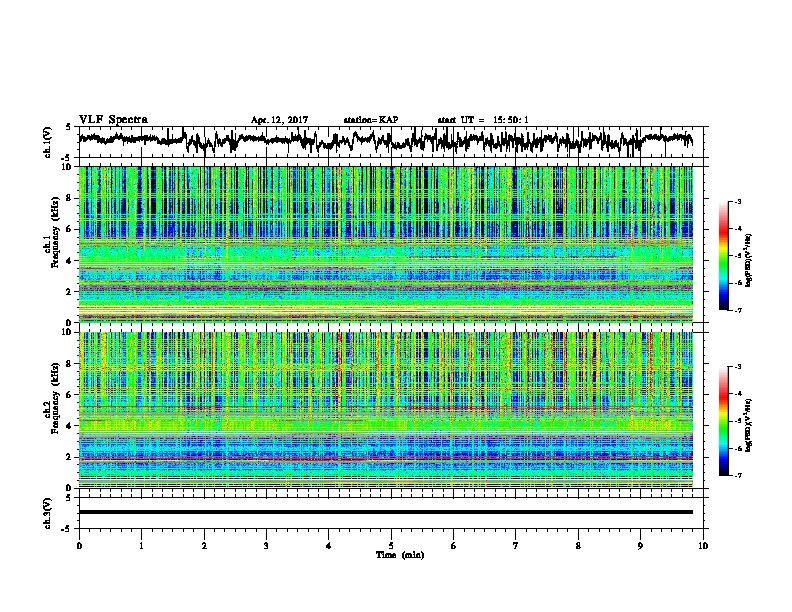
Task: Click the ch.1 frequency axis "8" tick label
Action: 70,198
